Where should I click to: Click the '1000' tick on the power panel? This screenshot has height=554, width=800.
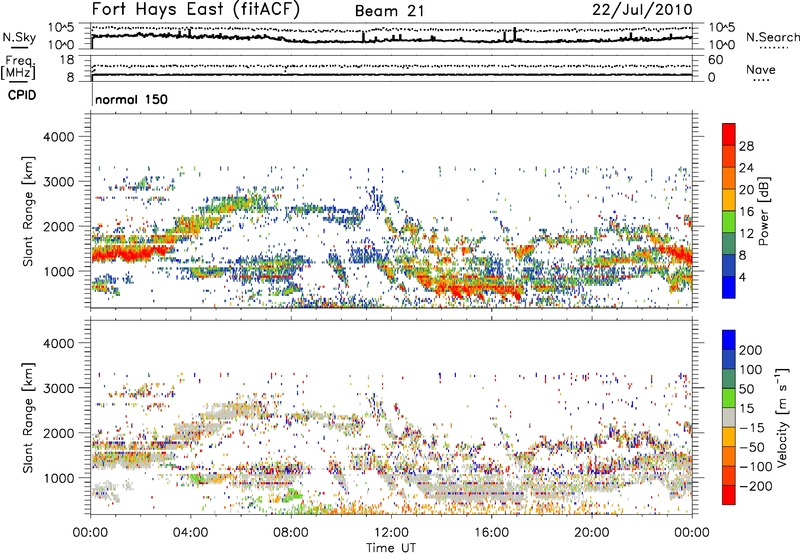(x=58, y=271)
